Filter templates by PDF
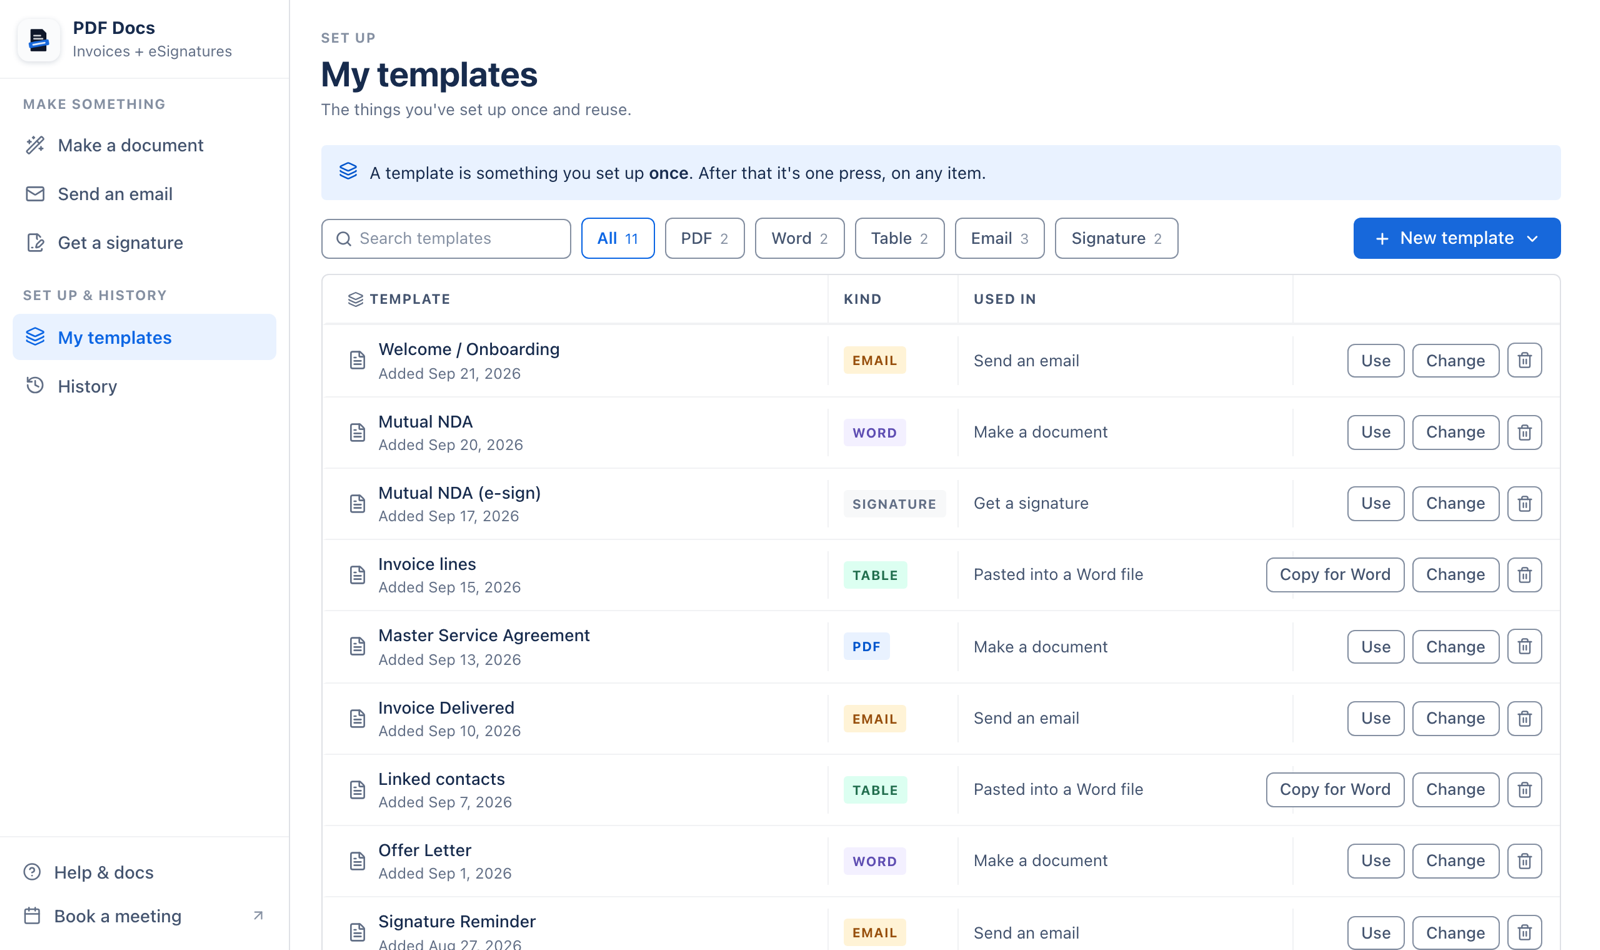Image resolution: width=1600 pixels, height=950 pixels. click(x=704, y=238)
